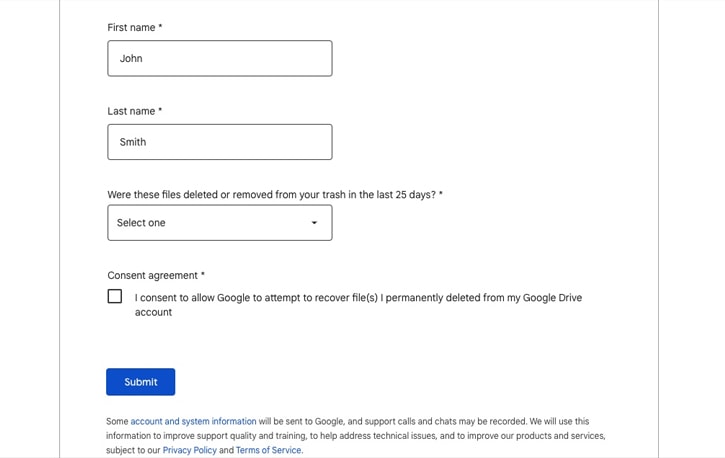Check the consent agreement checkbox
Screen dimensions: 725x458
[x=115, y=296]
